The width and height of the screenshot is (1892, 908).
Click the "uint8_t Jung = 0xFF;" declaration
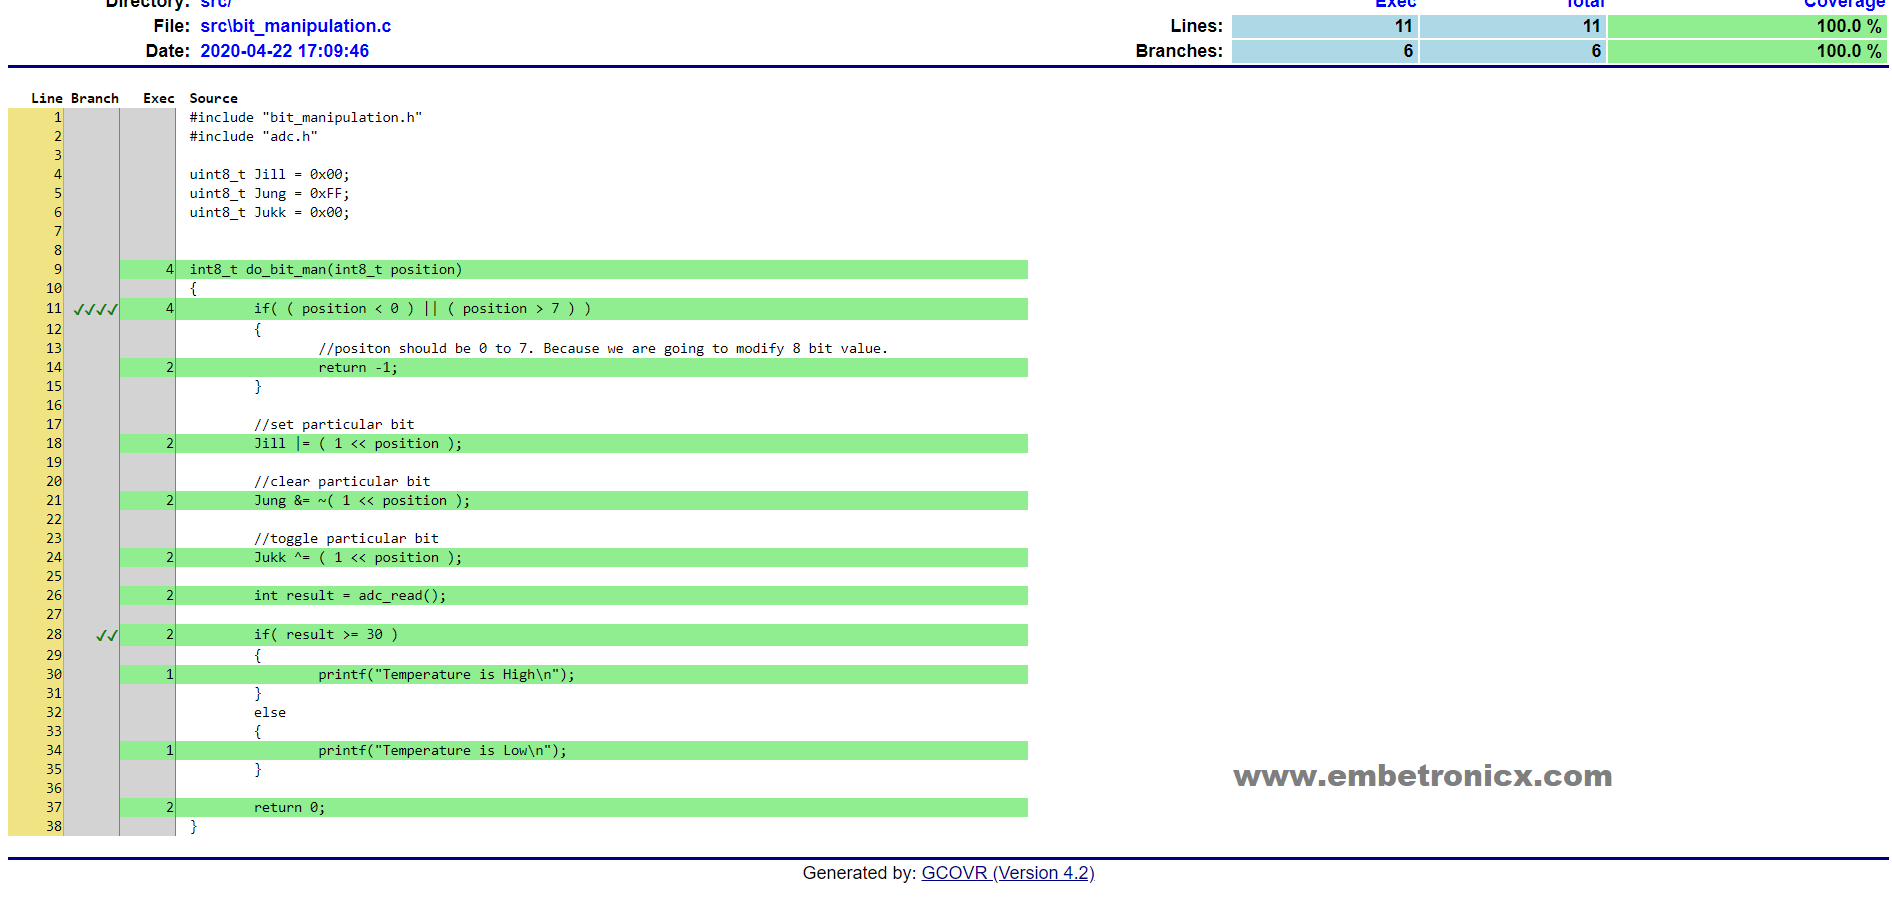(x=270, y=193)
